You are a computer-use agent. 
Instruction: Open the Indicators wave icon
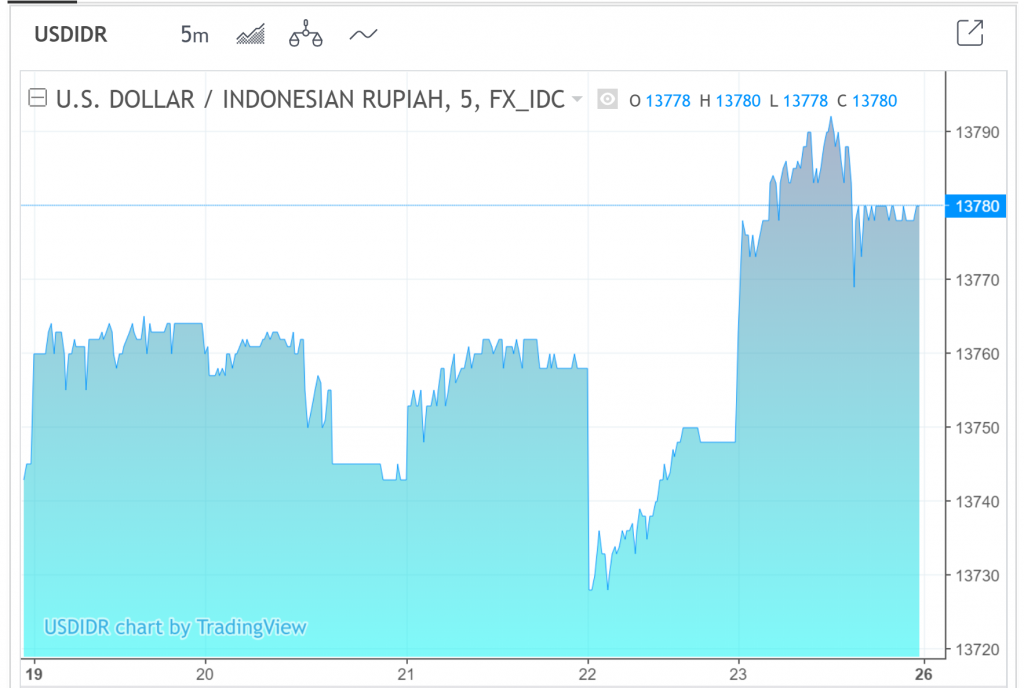coord(363,35)
